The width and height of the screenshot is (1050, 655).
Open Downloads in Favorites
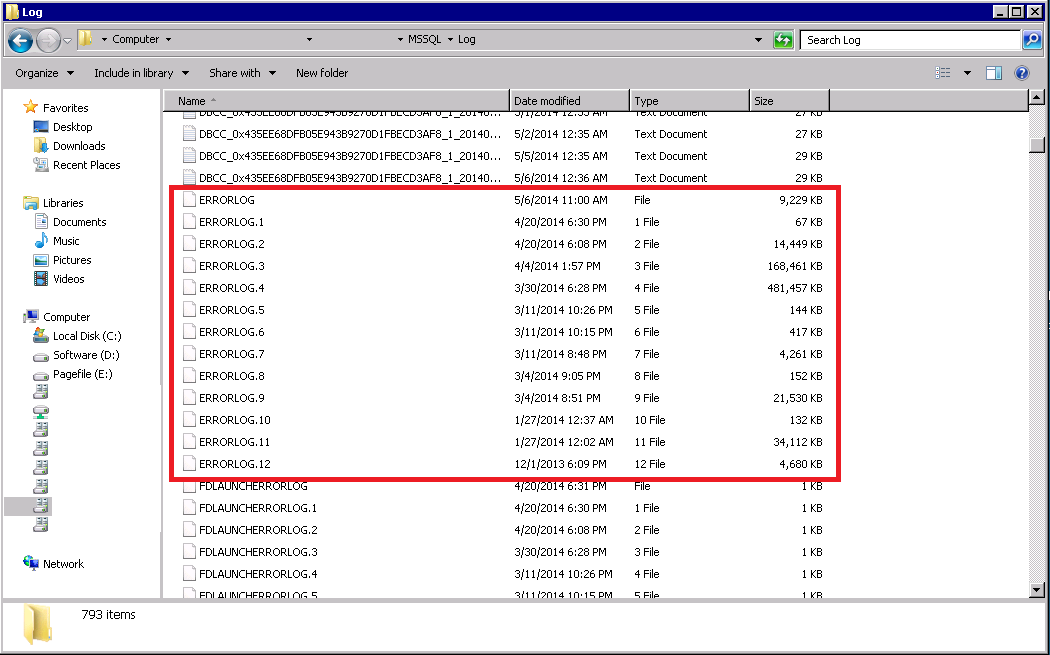pyautogui.click(x=79, y=146)
